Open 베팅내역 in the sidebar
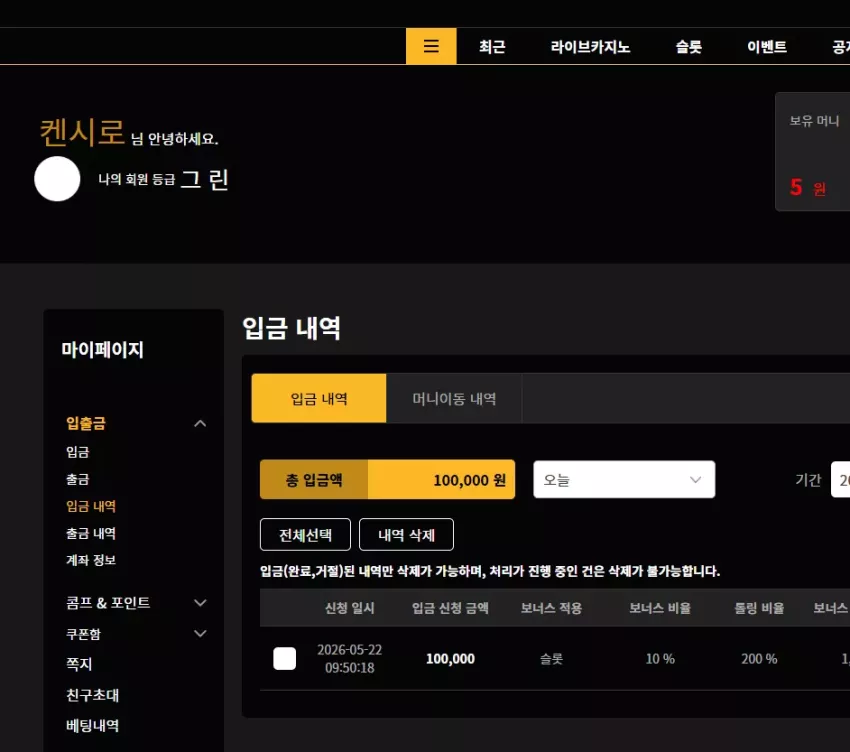Screen dimensions: 850x752 click(x=92, y=725)
